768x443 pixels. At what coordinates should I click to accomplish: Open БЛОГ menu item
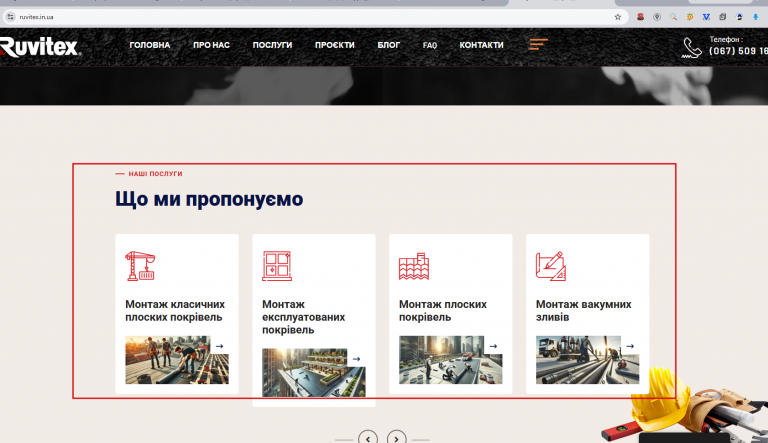(x=388, y=45)
